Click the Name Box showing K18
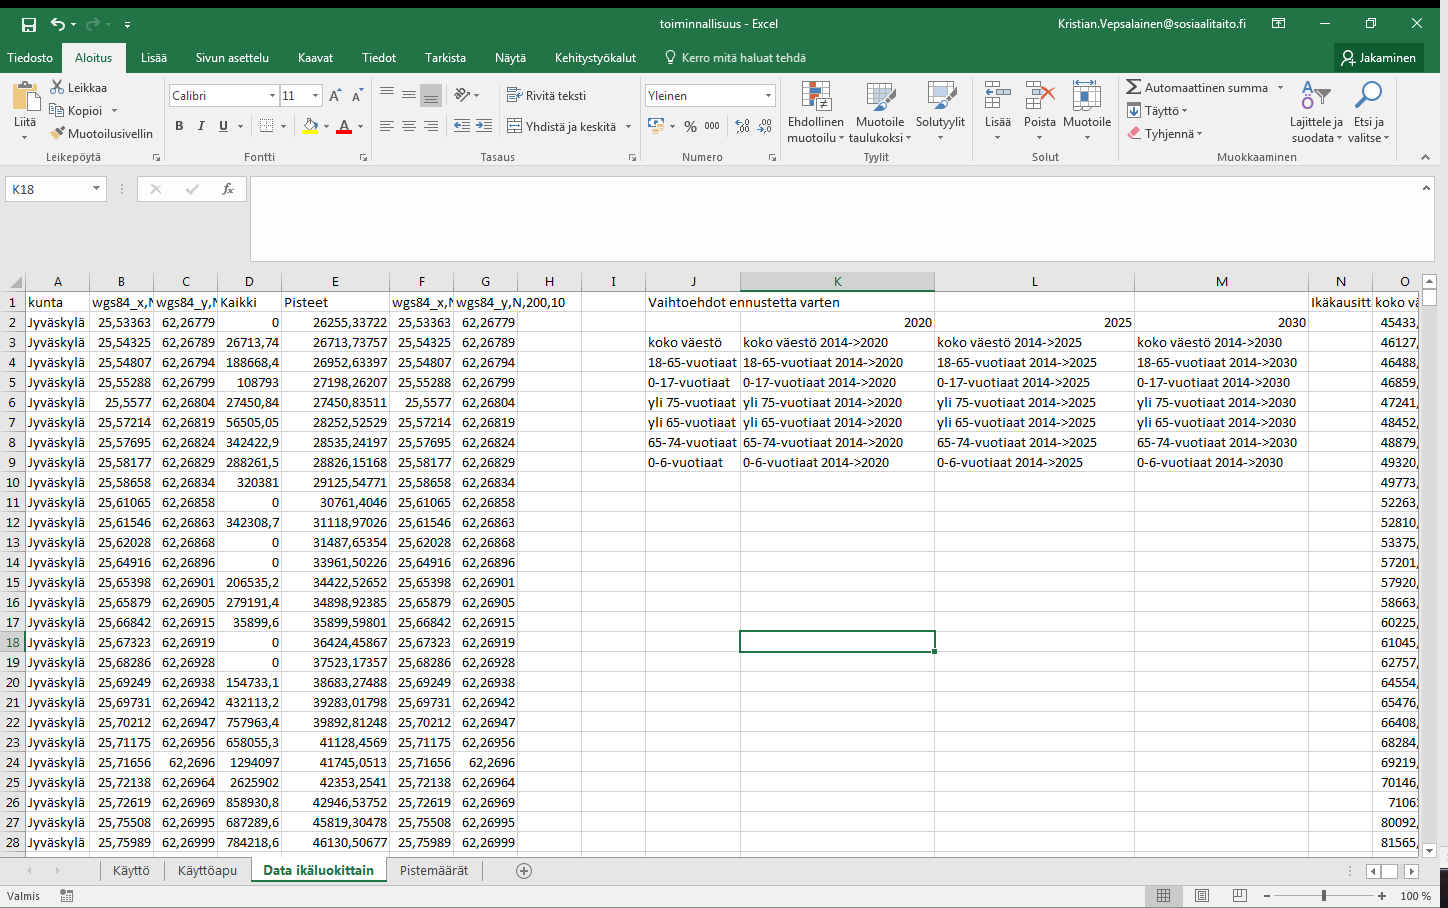1448x908 pixels. (50, 189)
